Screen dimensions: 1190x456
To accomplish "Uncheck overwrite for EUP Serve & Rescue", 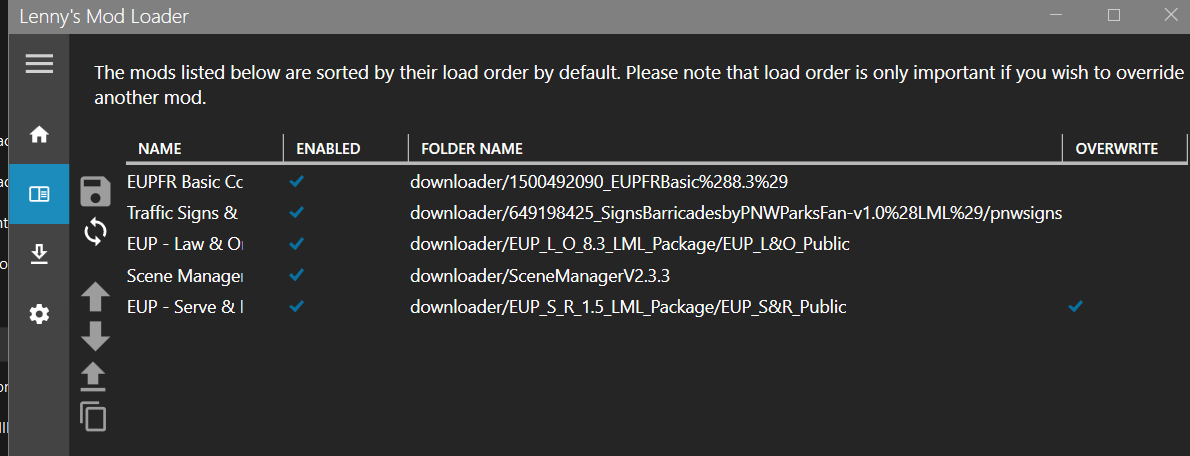I will pyautogui.click(x=1075, y=306).
